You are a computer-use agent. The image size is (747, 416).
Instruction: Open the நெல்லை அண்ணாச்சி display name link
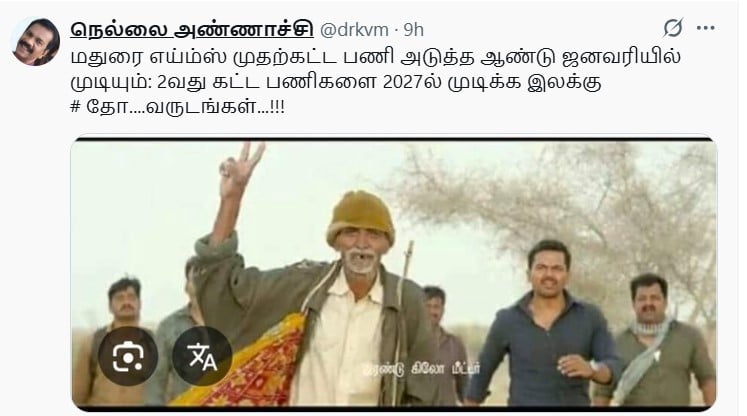click(x=192, y=30)
